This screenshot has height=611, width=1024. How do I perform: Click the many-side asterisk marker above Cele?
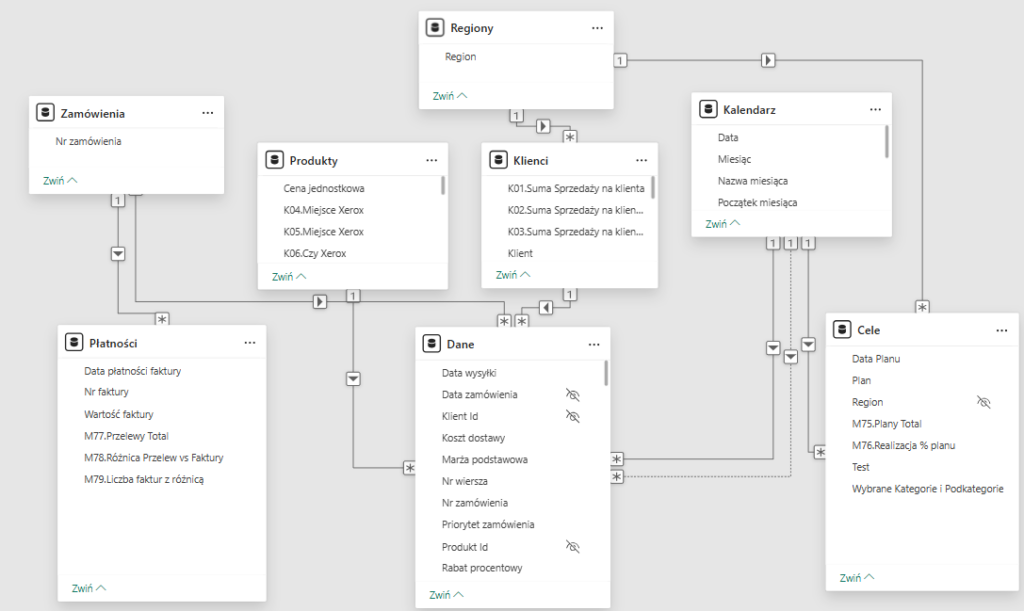tap(922, 307)
